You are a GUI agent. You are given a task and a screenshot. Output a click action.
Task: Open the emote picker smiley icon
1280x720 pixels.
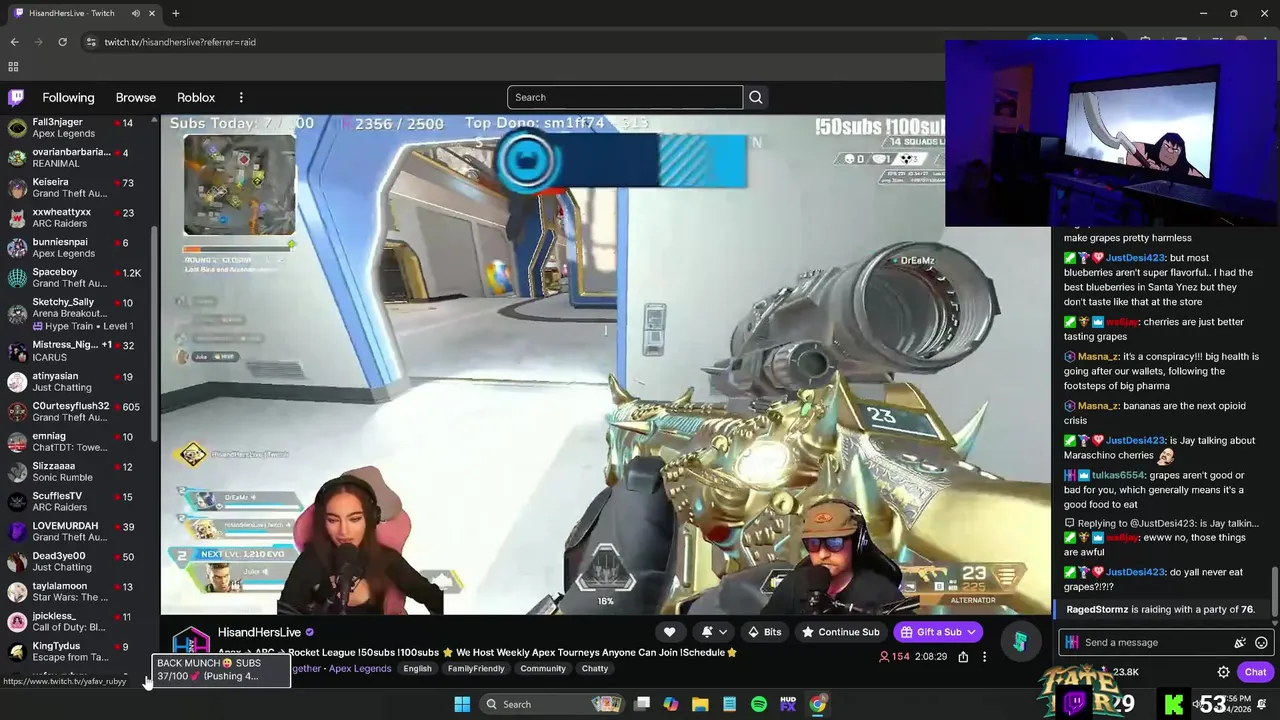tap(1261, 643)
